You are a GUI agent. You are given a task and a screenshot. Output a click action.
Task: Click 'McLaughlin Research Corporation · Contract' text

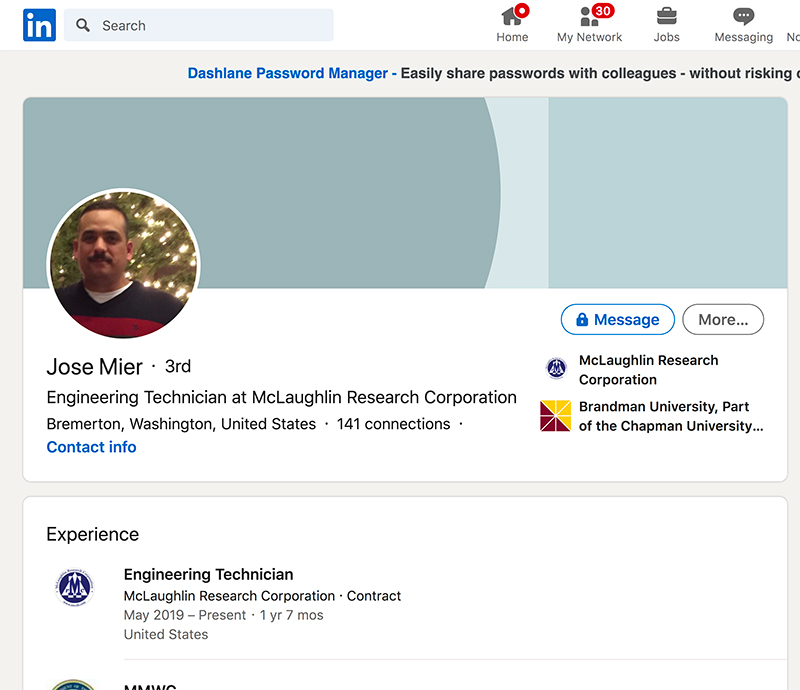click(x=262, y=596)
